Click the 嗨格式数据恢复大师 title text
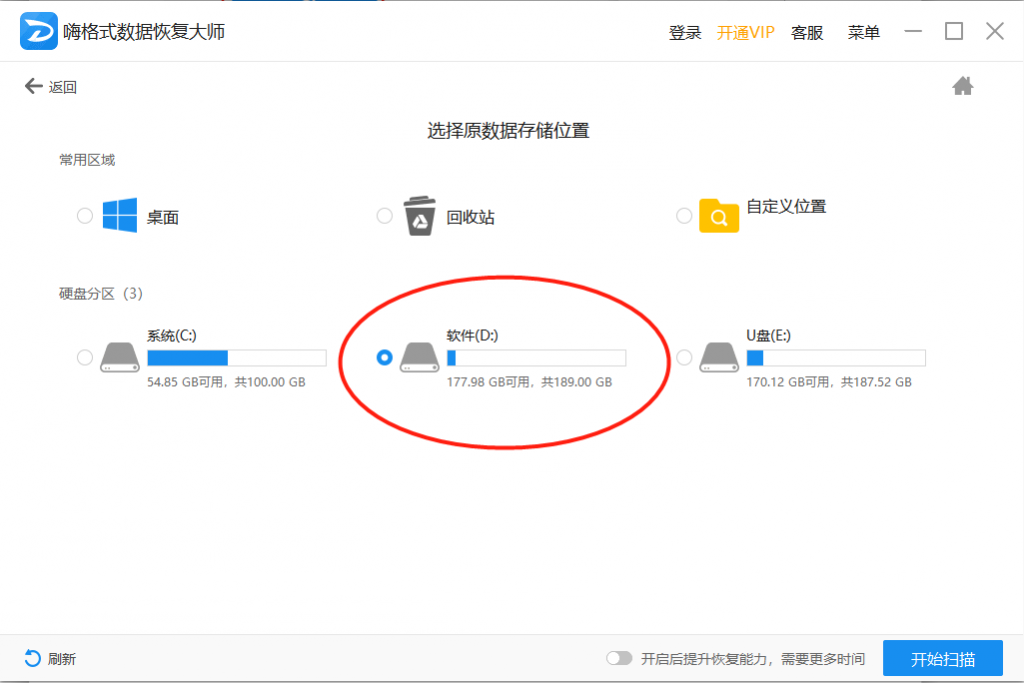 (144, 31)
